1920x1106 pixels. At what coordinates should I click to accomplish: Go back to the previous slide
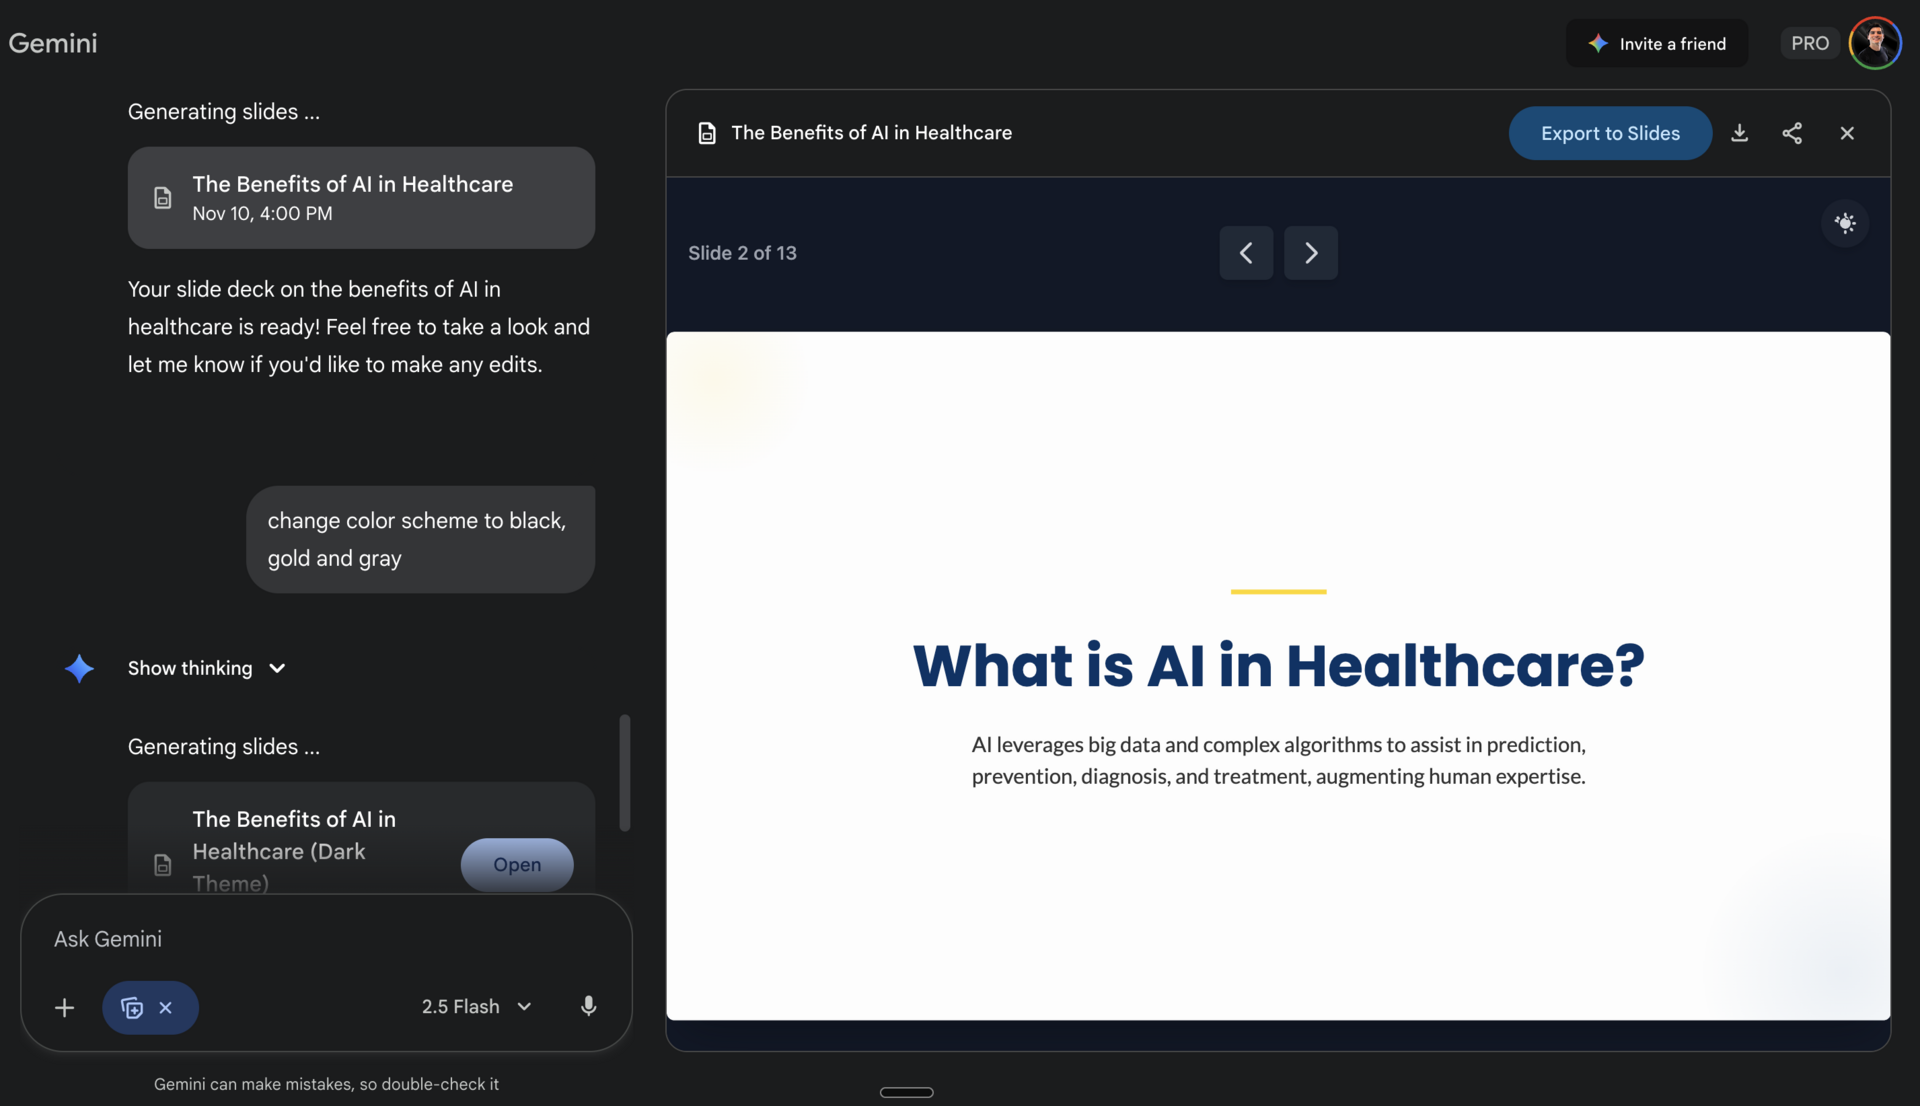tap(1245, 253)
